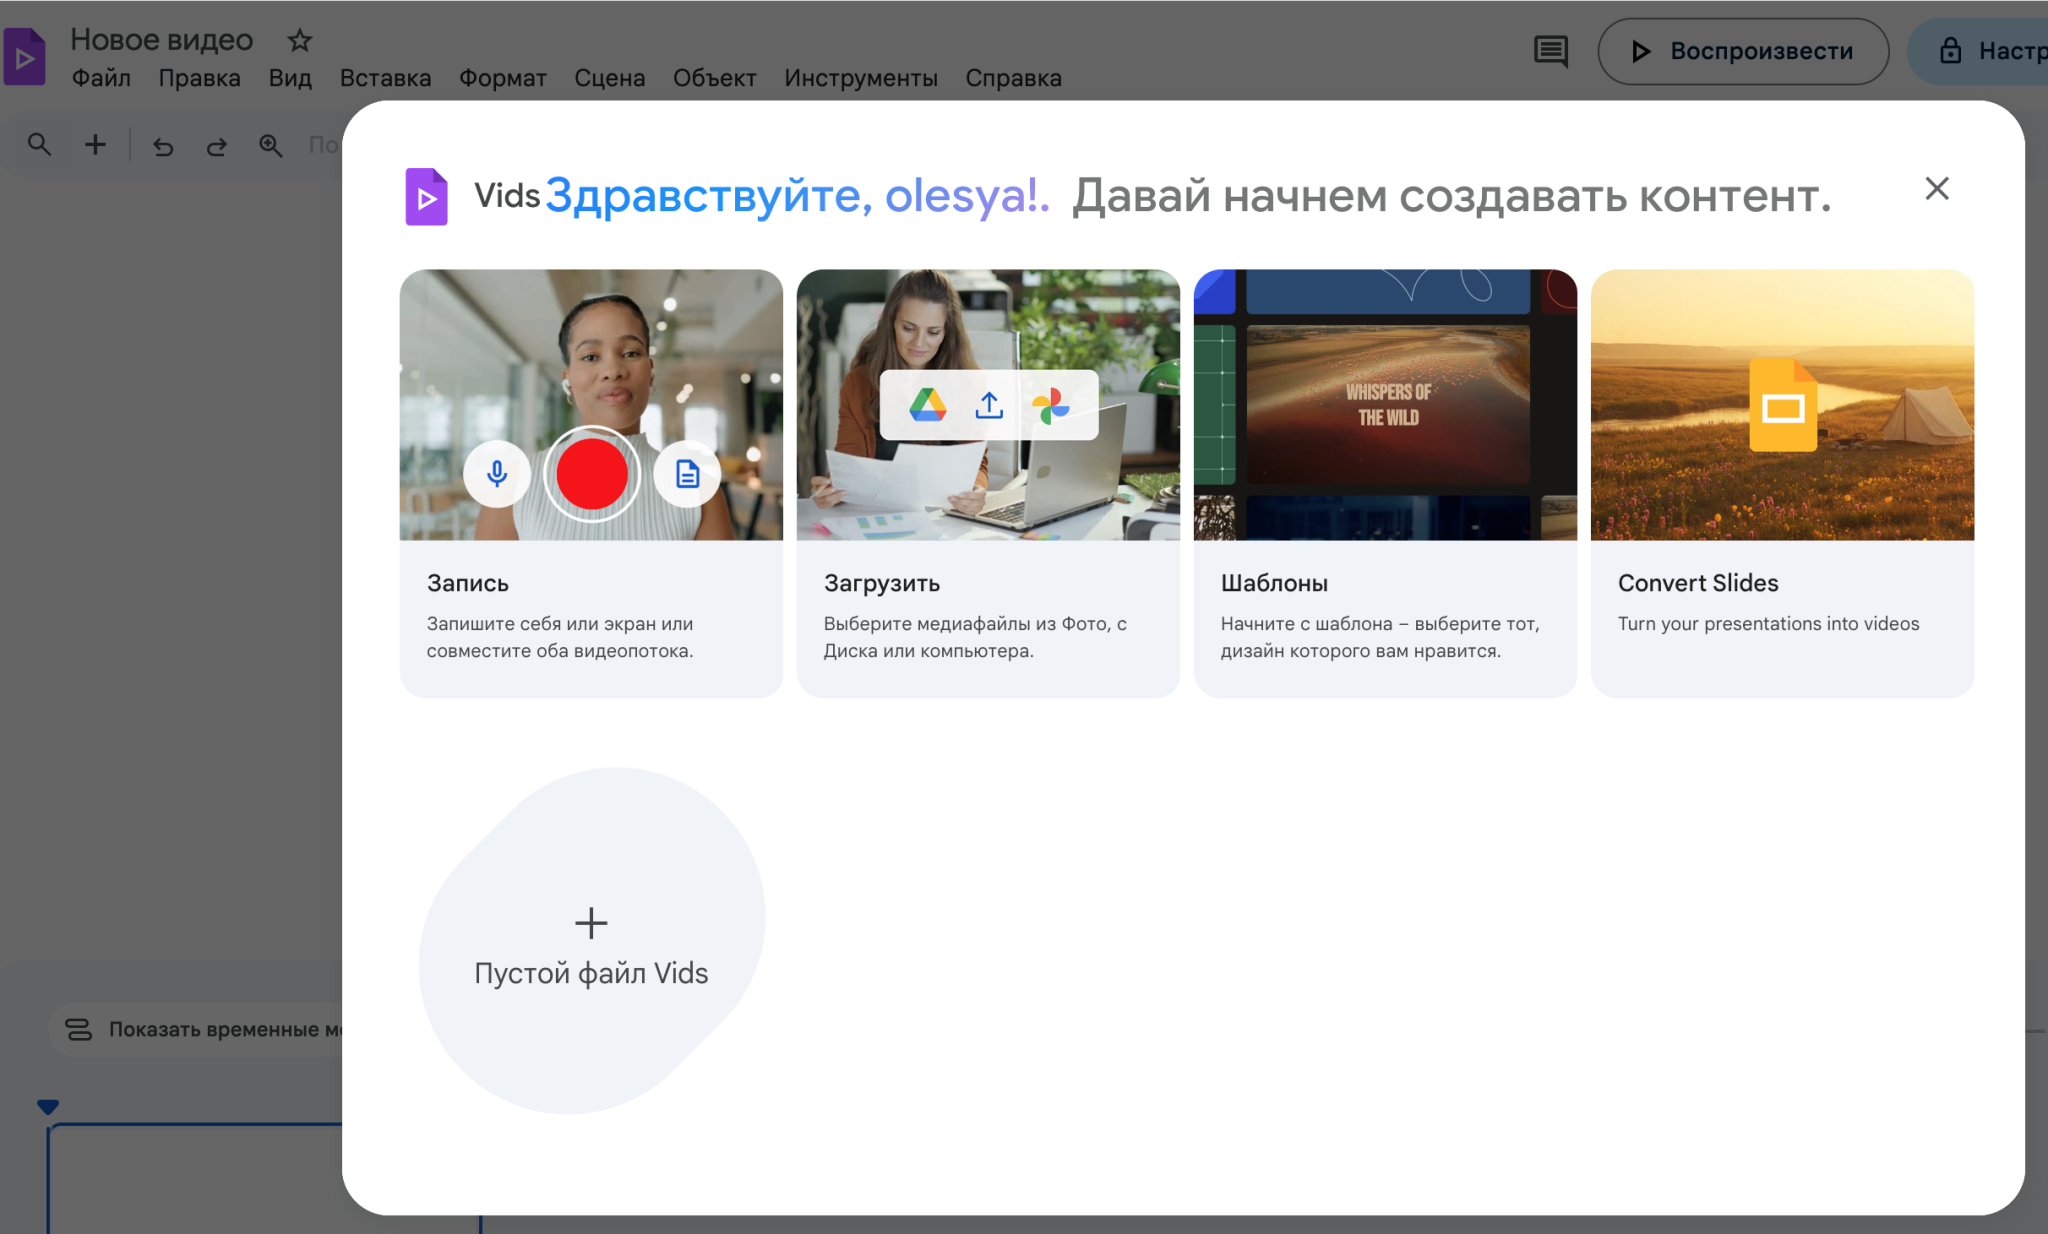The image size is (2048, 1234).
Task: Click the undo arrow in toolbar
Action: [x=163, y=146]
